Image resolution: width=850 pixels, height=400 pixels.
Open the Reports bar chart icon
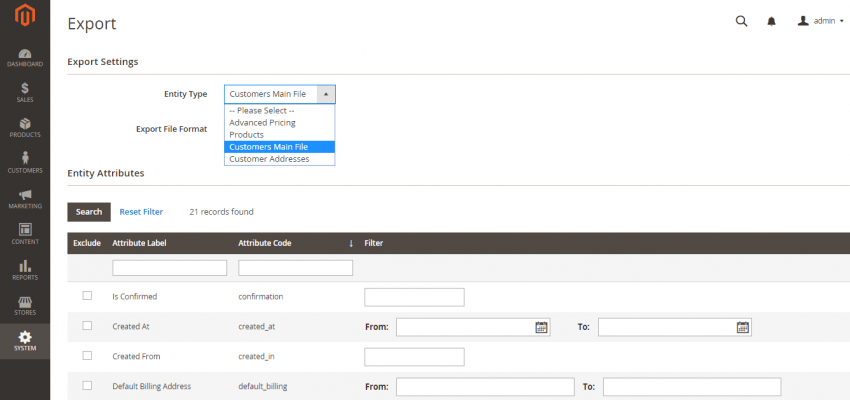[x=25, y=266]
